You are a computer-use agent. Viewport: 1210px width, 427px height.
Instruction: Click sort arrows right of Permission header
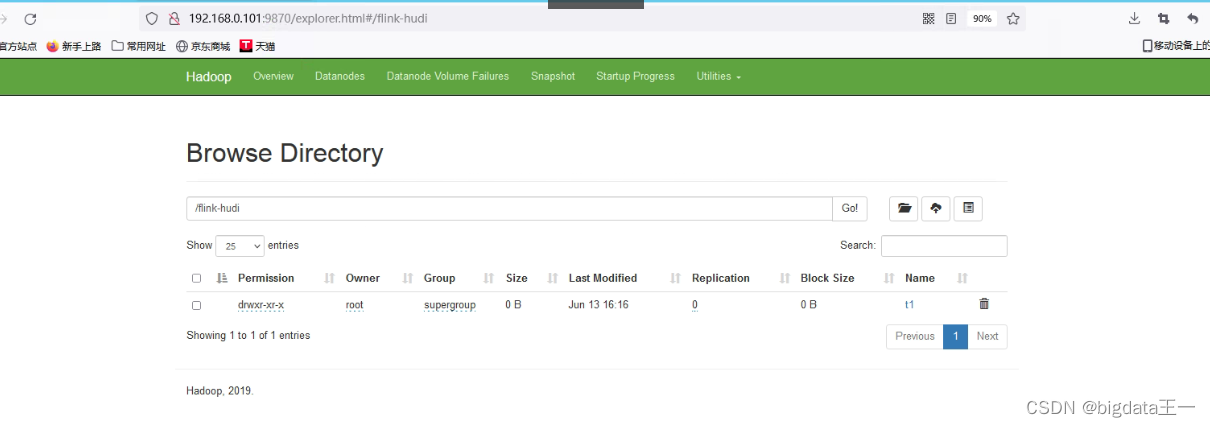(x=329, y=278)
